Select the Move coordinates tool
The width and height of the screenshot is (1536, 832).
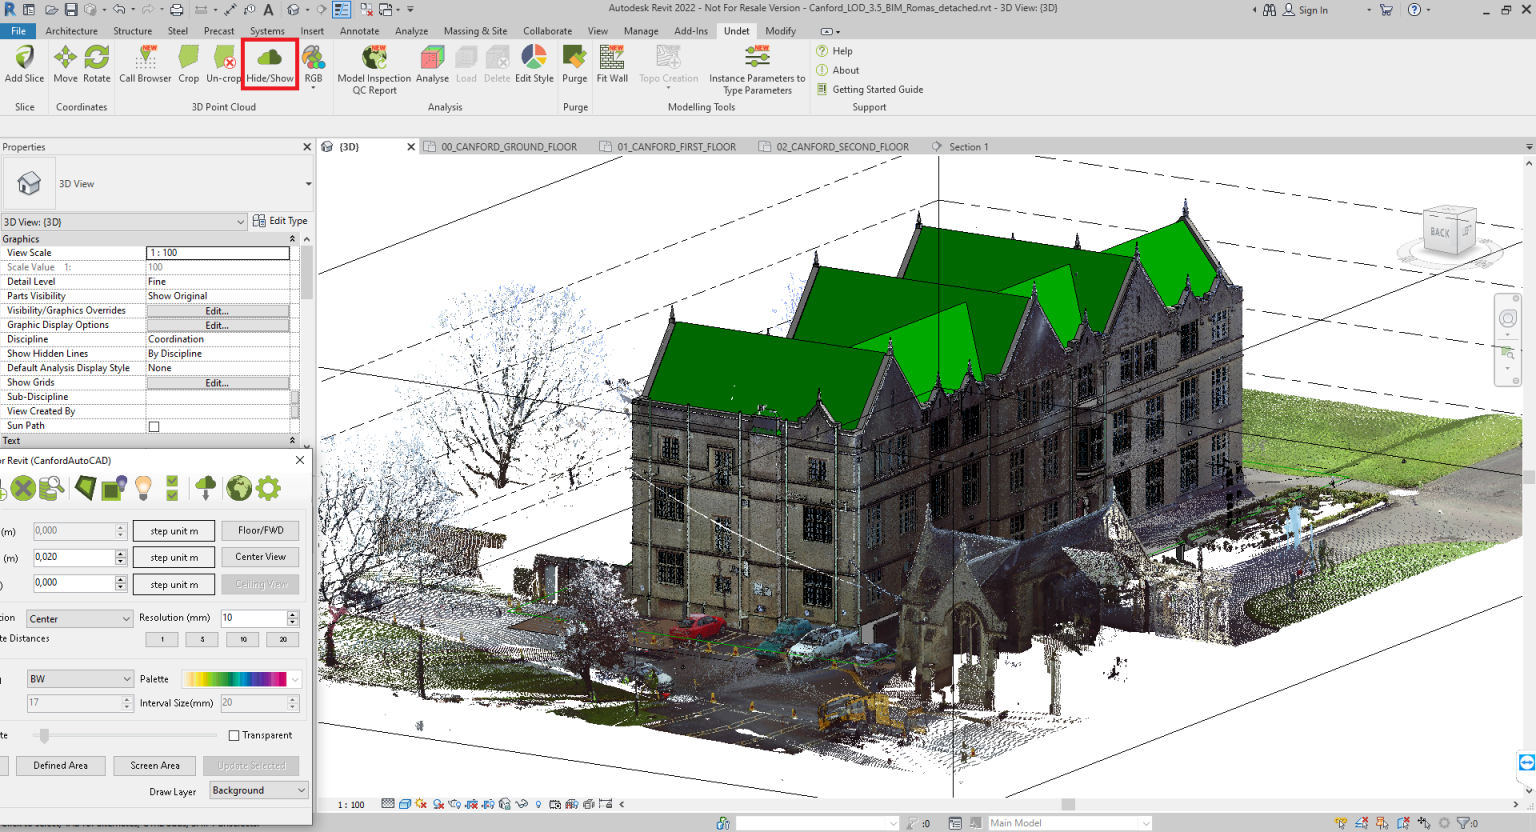65,64
